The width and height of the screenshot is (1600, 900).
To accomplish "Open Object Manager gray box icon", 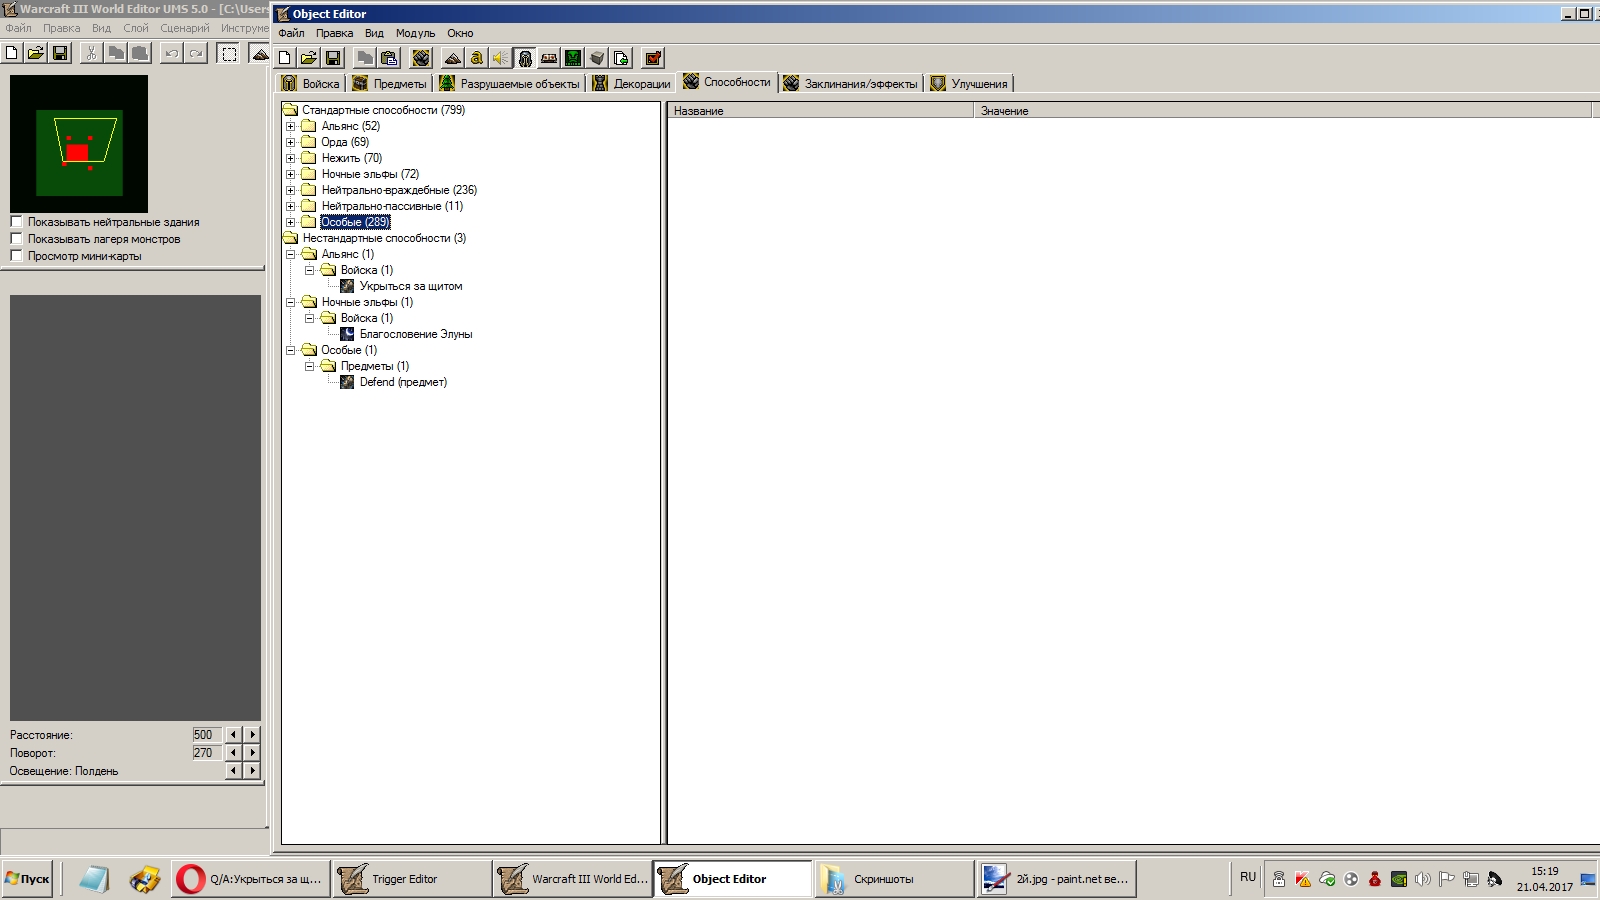I will pyautogui.click(x=597, y=58).
